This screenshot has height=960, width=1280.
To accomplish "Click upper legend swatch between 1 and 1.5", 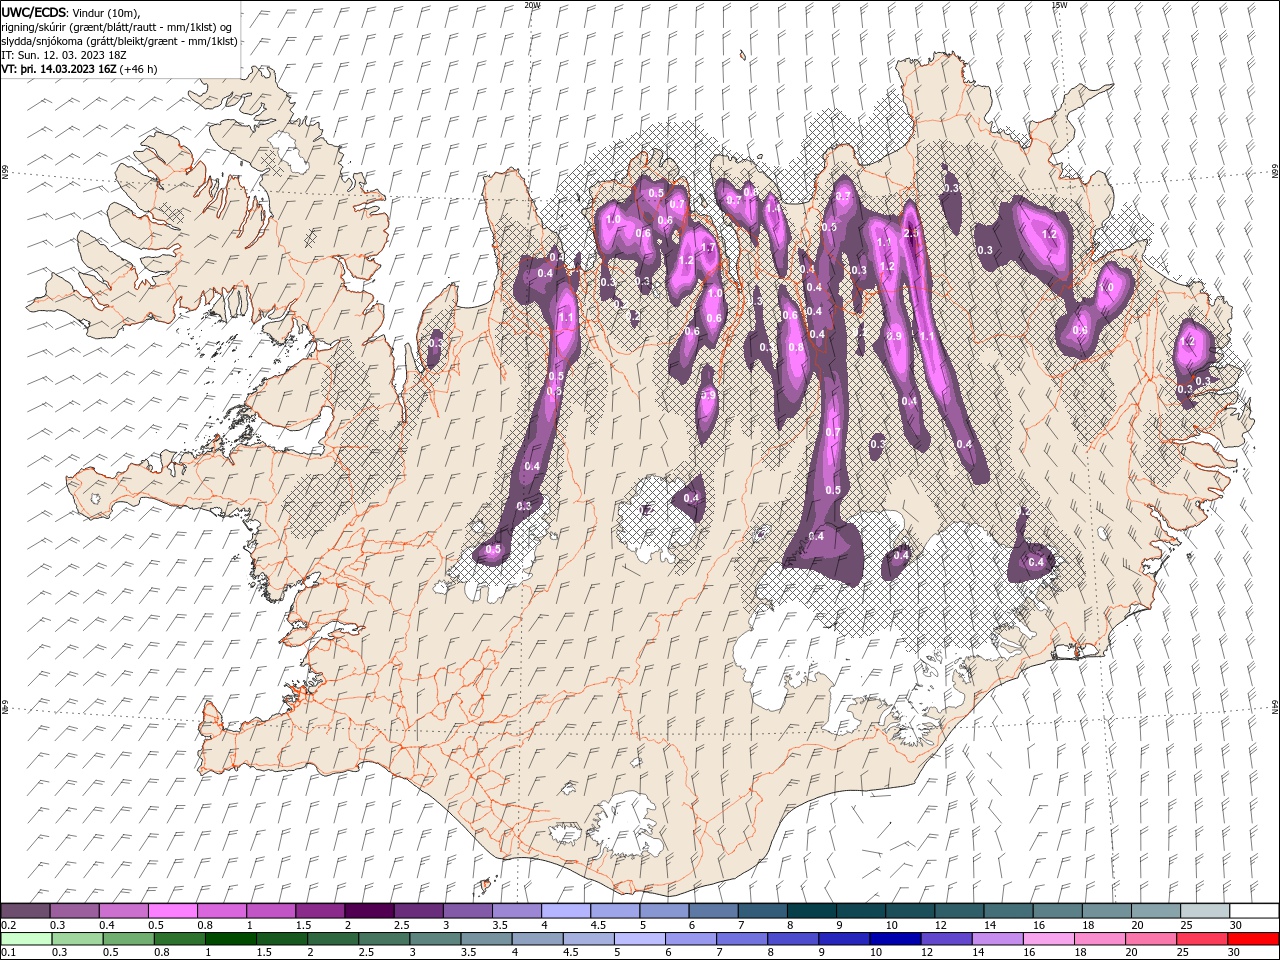I will (x=271, y=911).
